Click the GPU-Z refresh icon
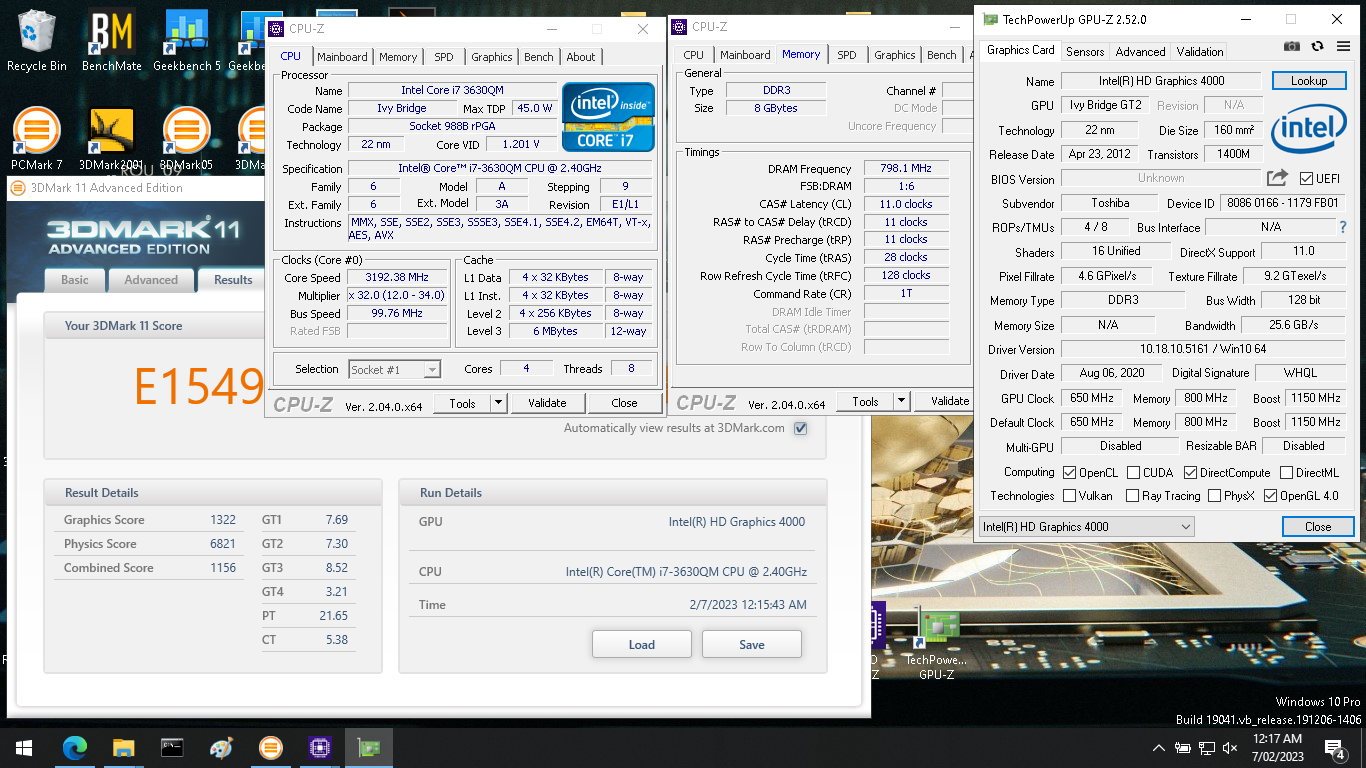The width and height of the screenshot is (1366, 768). tap(1317, 46)
